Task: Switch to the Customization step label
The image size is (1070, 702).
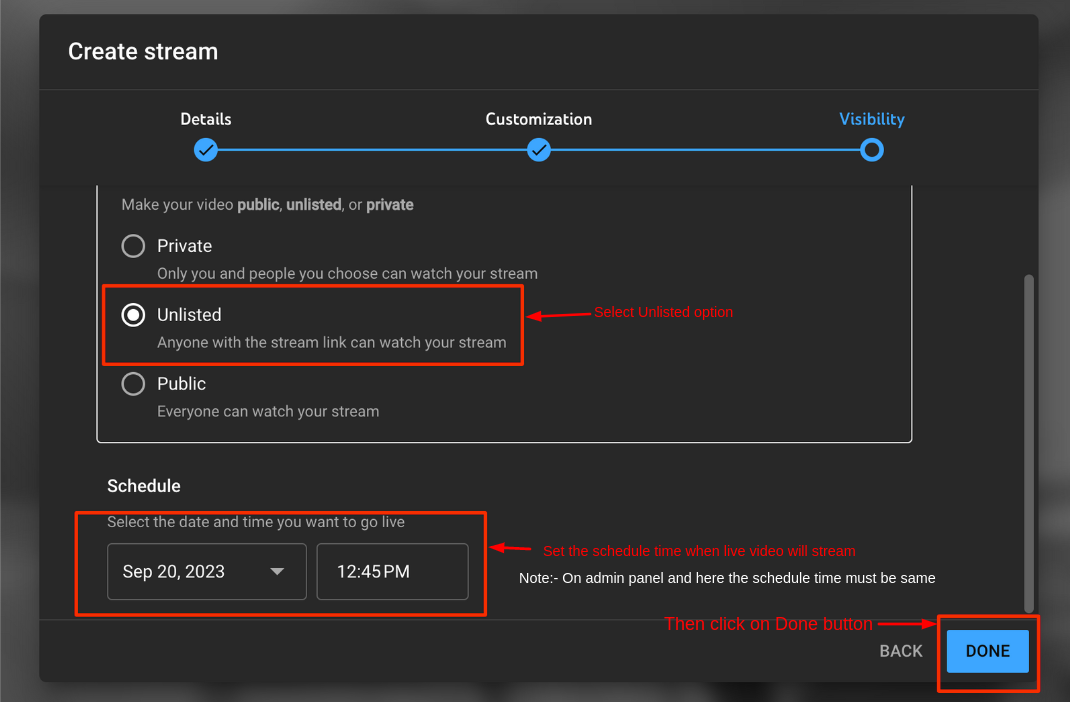Action: pyautogui.click(x=539, y=119)
